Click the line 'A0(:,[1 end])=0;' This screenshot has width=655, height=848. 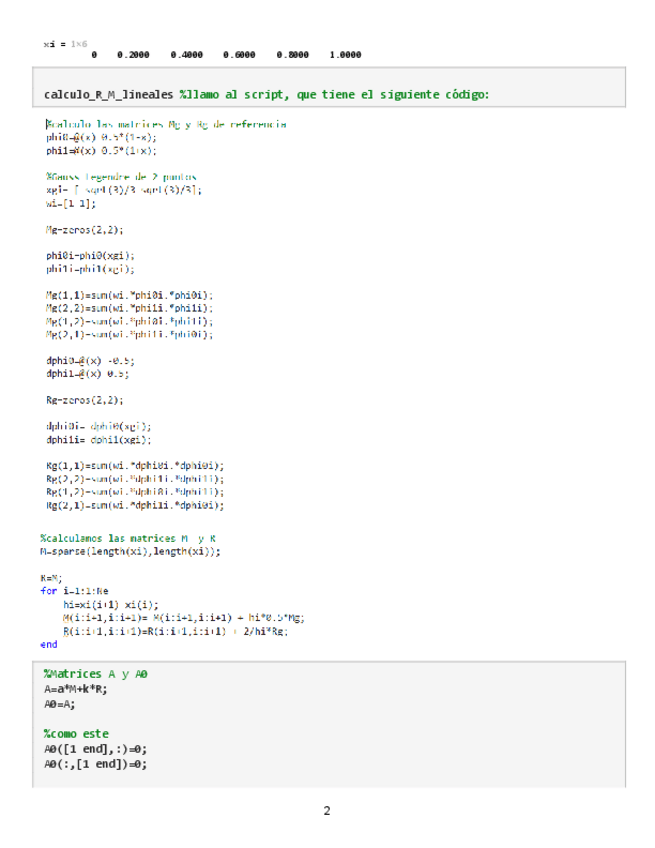(96, 764)
